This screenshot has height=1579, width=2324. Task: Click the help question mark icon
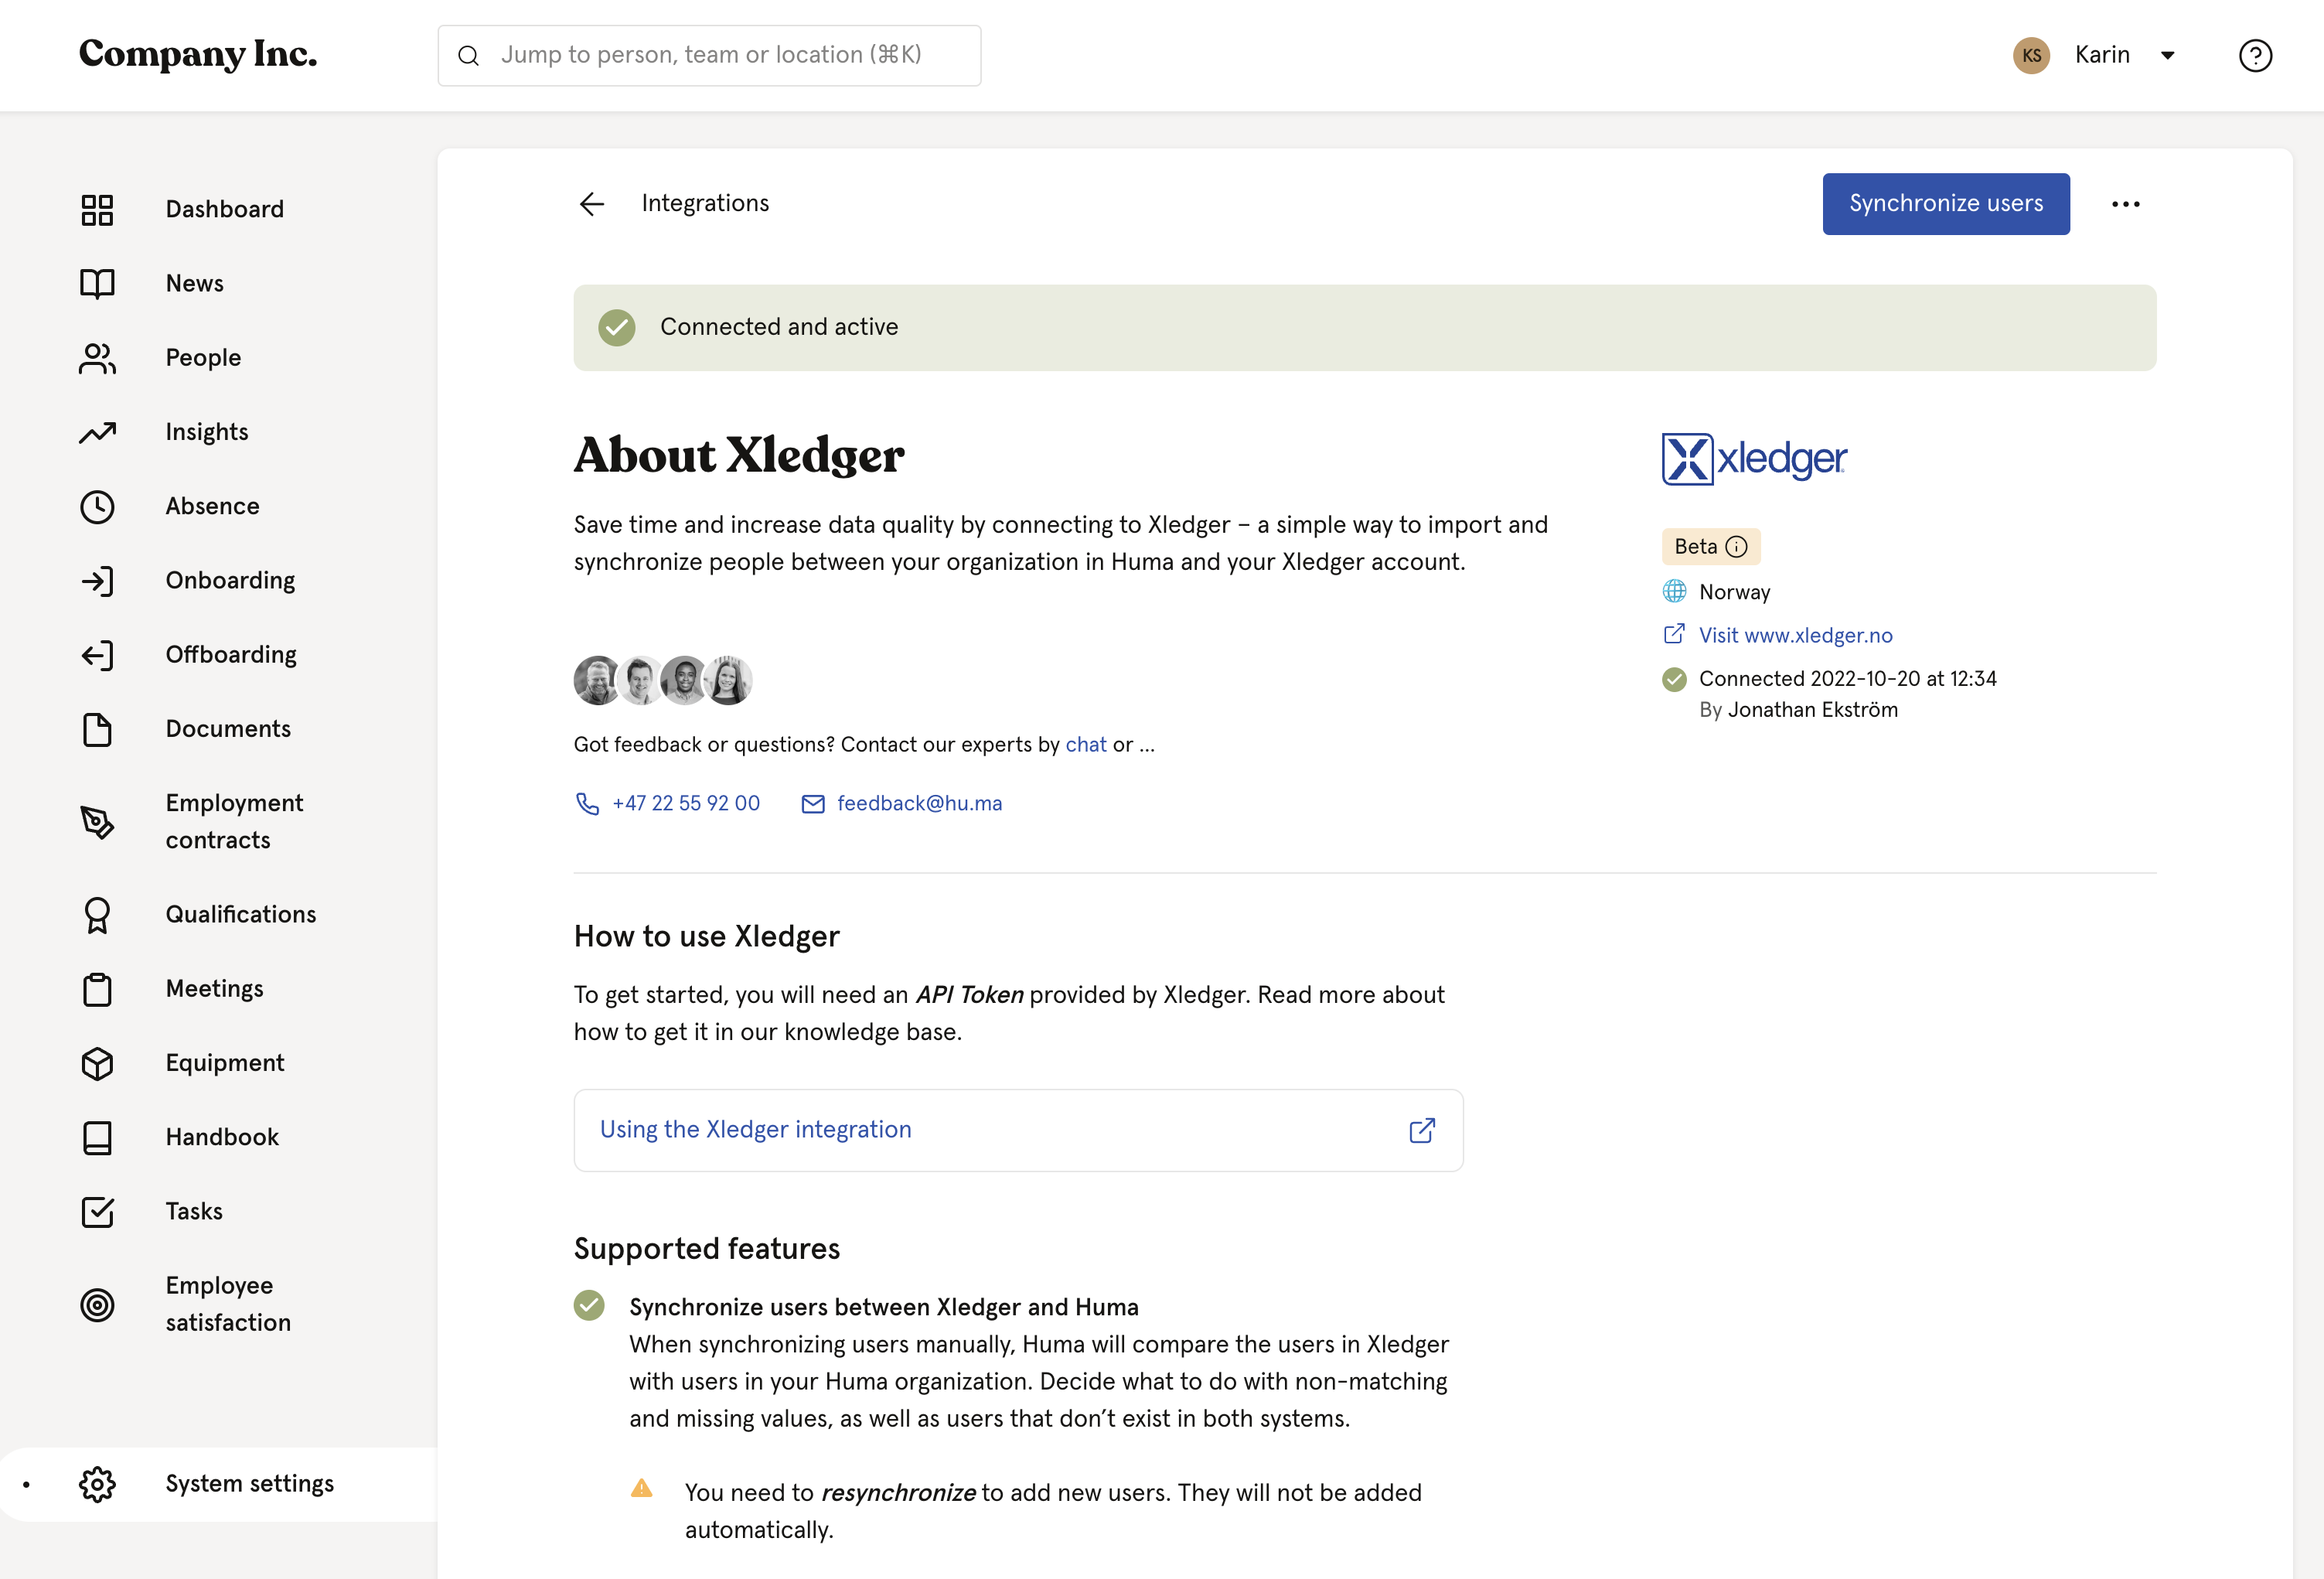[2255, 55]
